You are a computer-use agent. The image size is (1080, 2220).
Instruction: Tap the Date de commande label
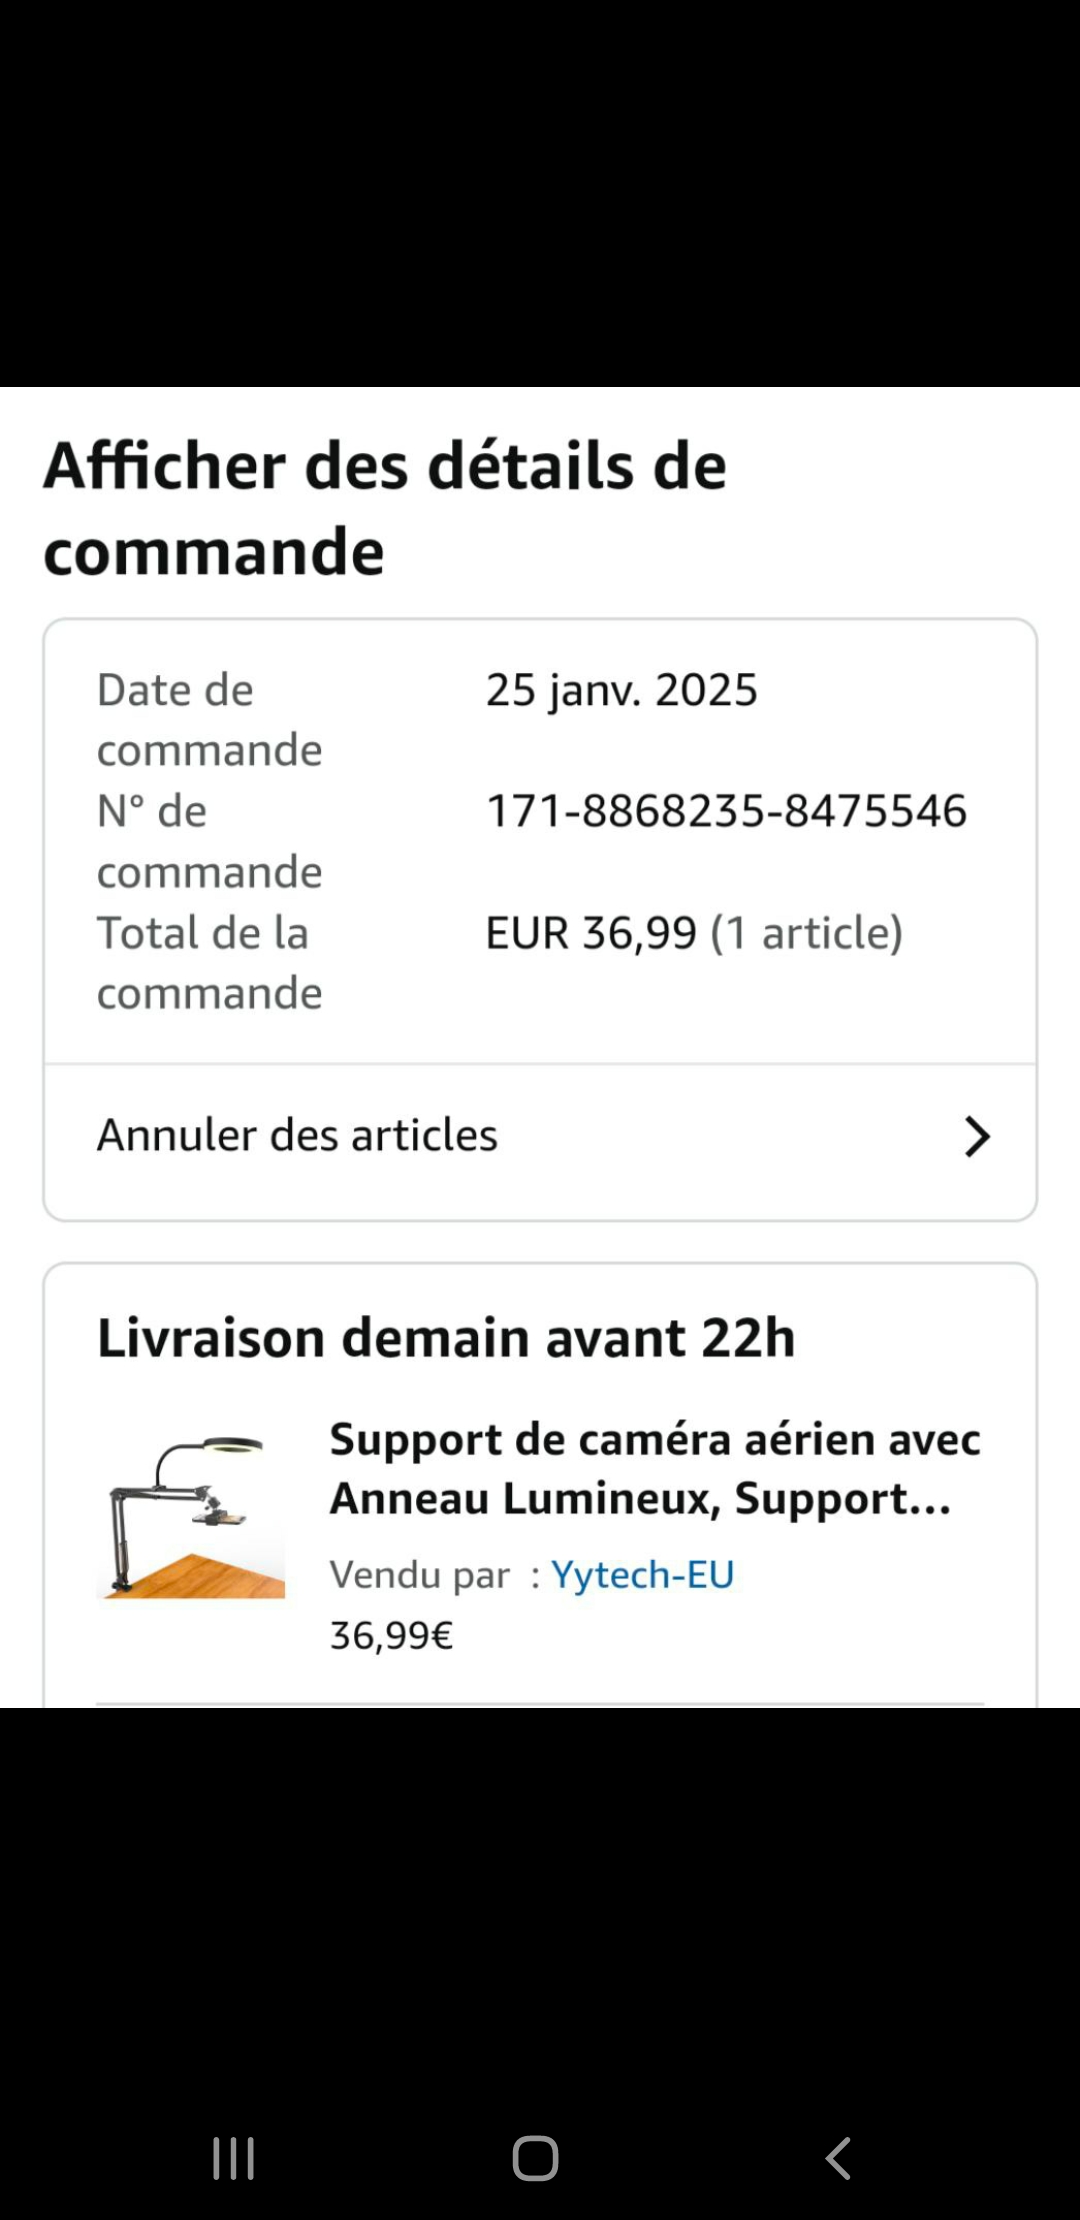209,720
